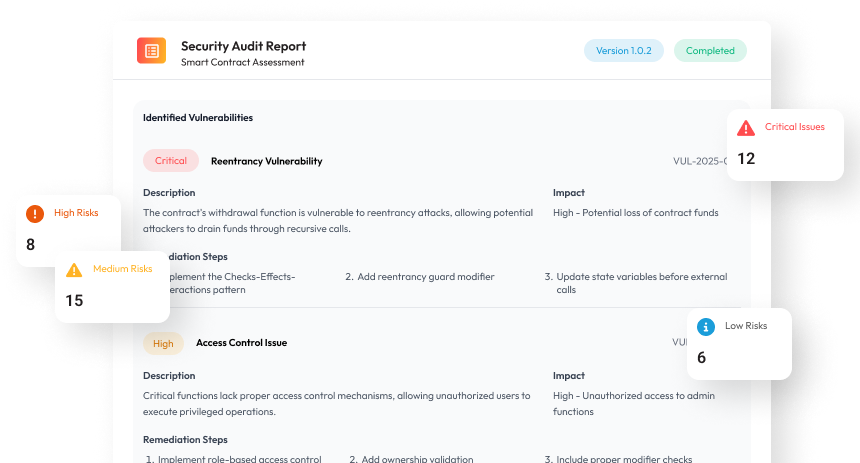Click the reentrancy attacks description paragraph
This screenshot has width=860, height=463.
tap(338, 221)
